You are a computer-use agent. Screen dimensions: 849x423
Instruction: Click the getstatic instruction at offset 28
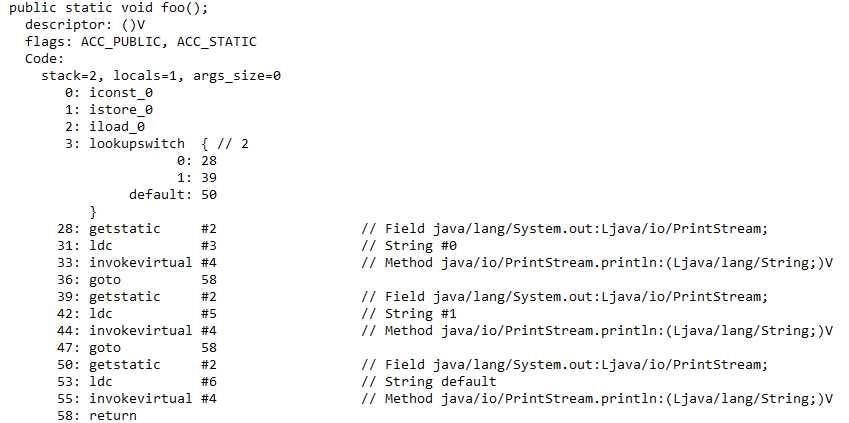coord(125,229)
